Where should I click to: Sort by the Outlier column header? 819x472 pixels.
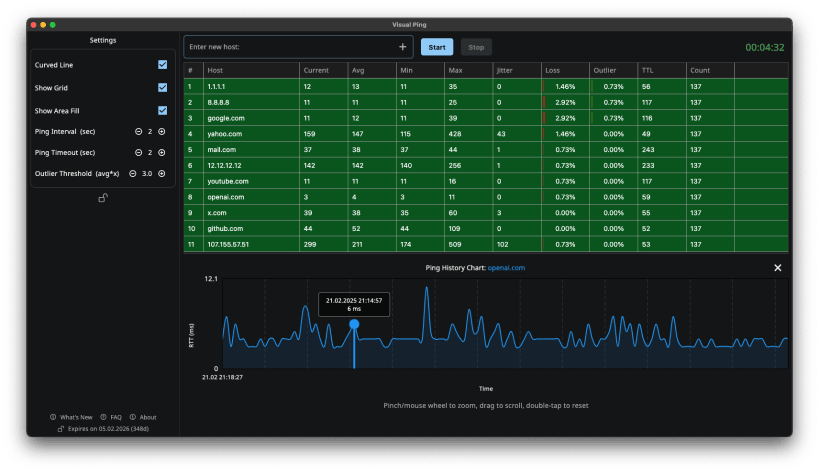tap(614, 70)
